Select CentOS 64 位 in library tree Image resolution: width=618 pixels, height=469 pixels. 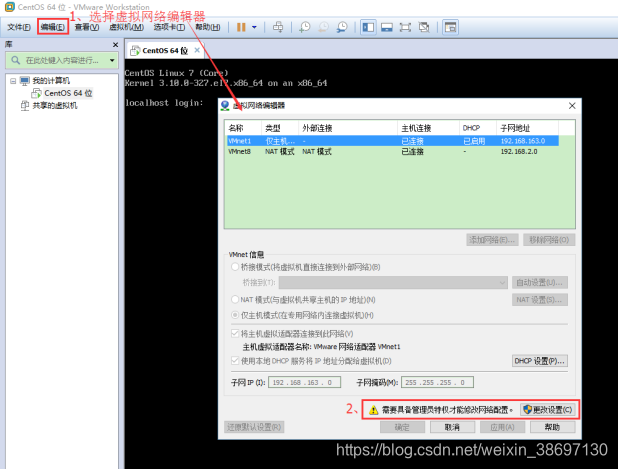click(x=68, y=93)
